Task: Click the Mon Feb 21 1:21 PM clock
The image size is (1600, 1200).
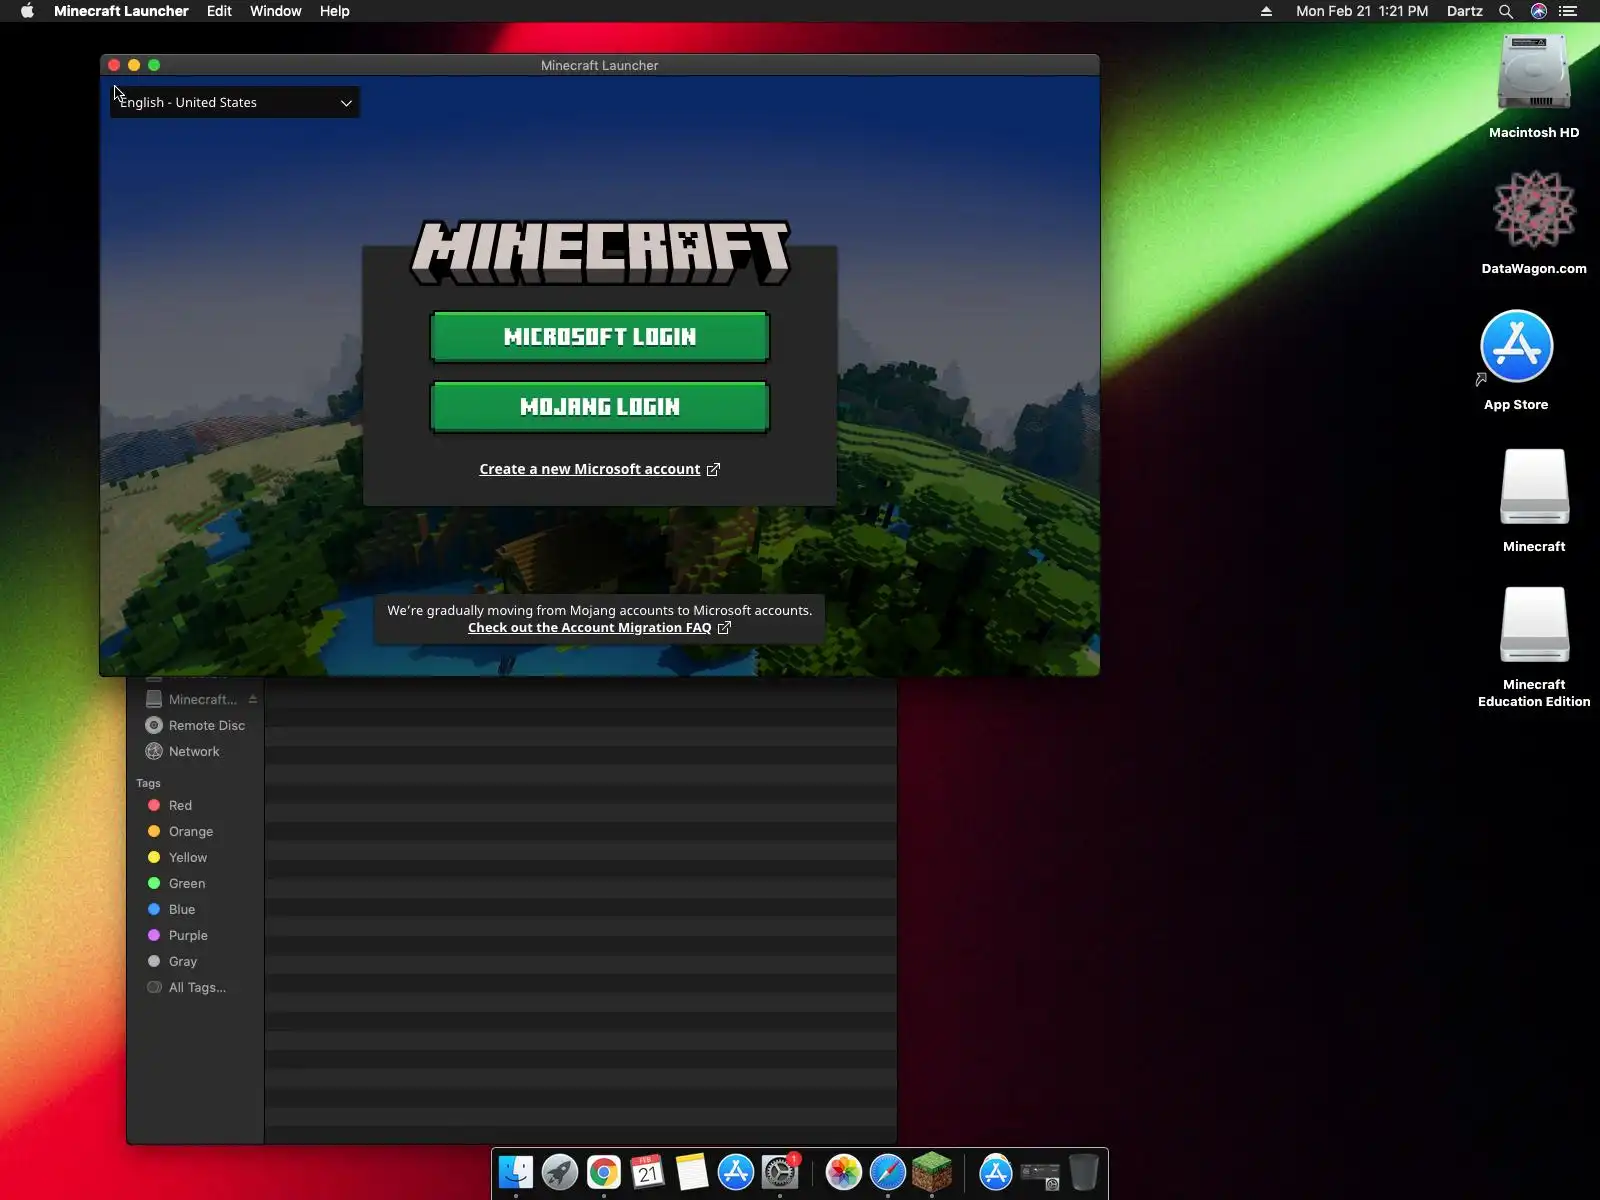Action: click(1362, 11)
